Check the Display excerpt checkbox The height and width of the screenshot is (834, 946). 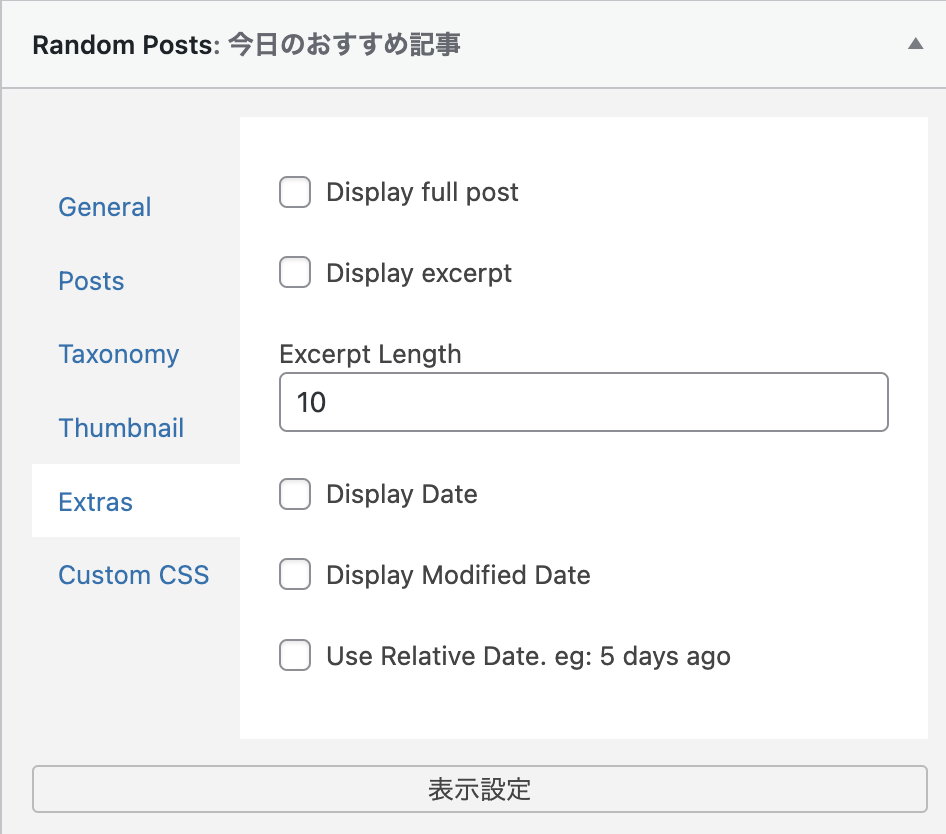295,272
